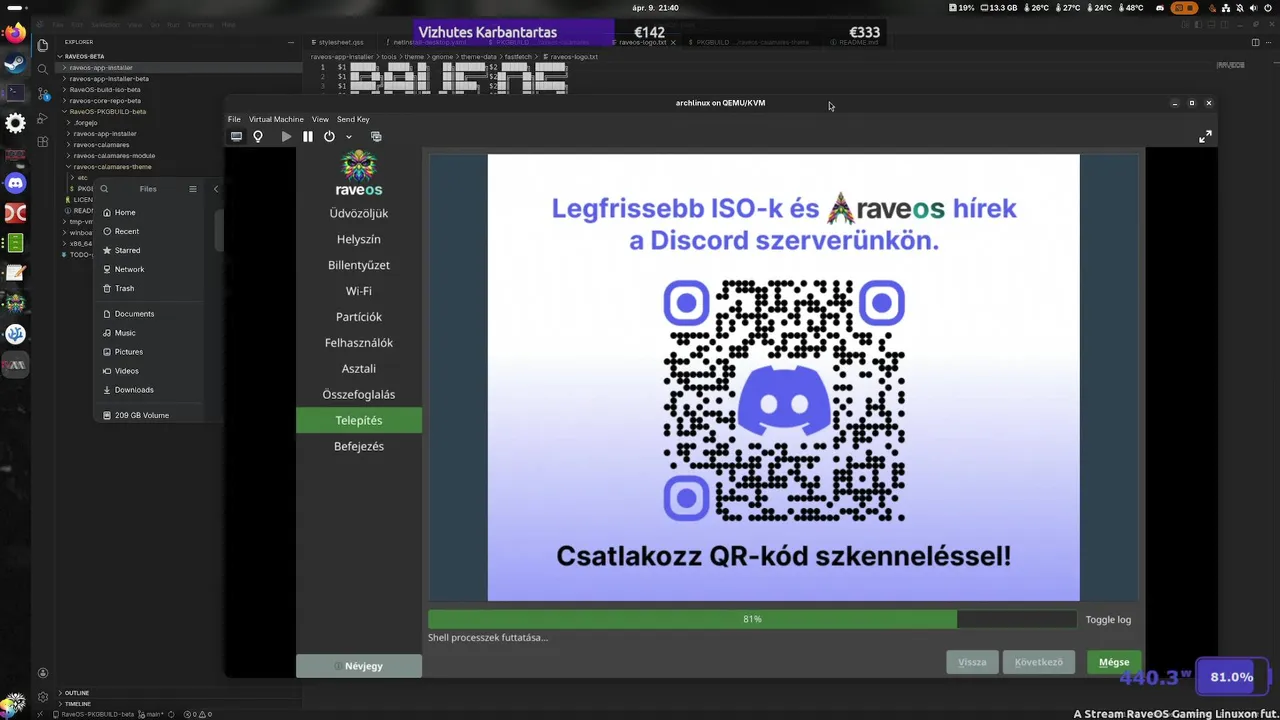This screenshot has width=1280, height=720.
Task: Open File menu in virt-manager
Action: point(234,119)
